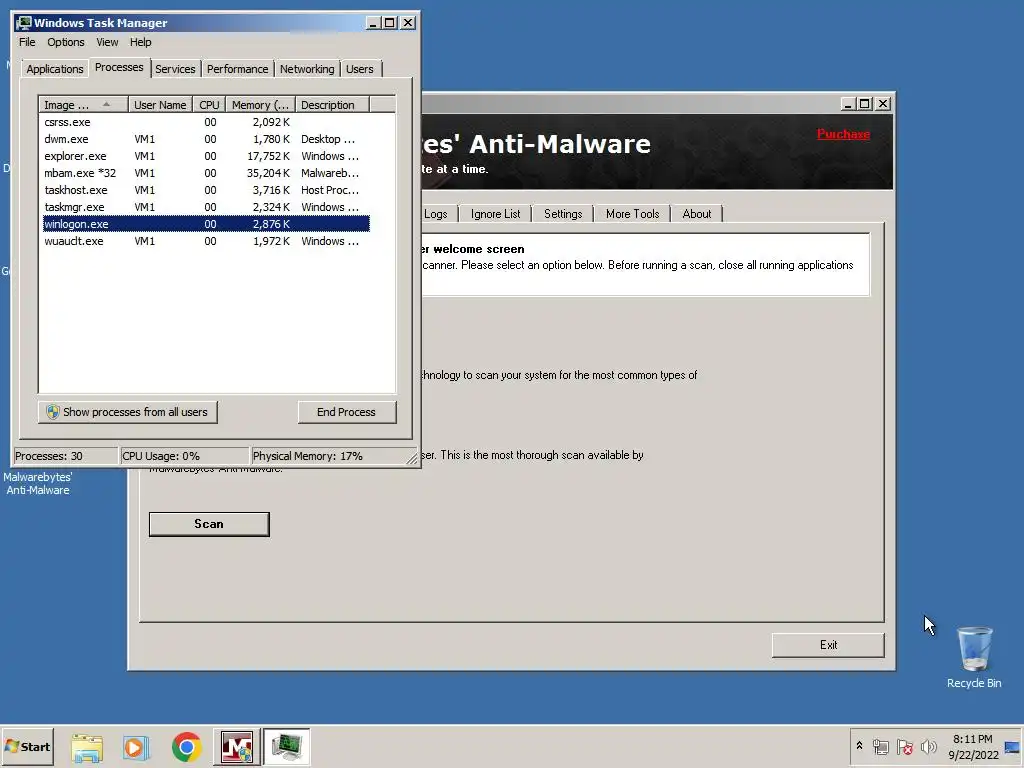Open the Options menu in Task Manager
Screen dimensions: 1024x768
65,42
